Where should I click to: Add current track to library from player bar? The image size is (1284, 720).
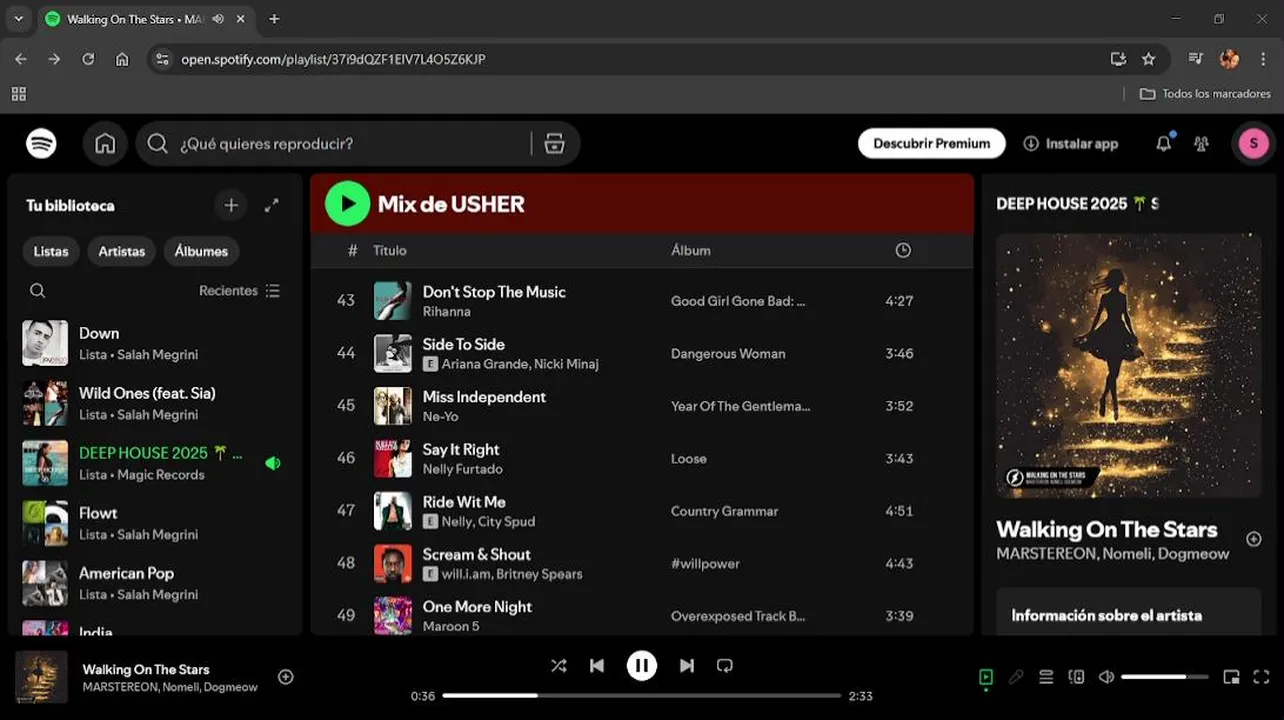pos(285,677)
